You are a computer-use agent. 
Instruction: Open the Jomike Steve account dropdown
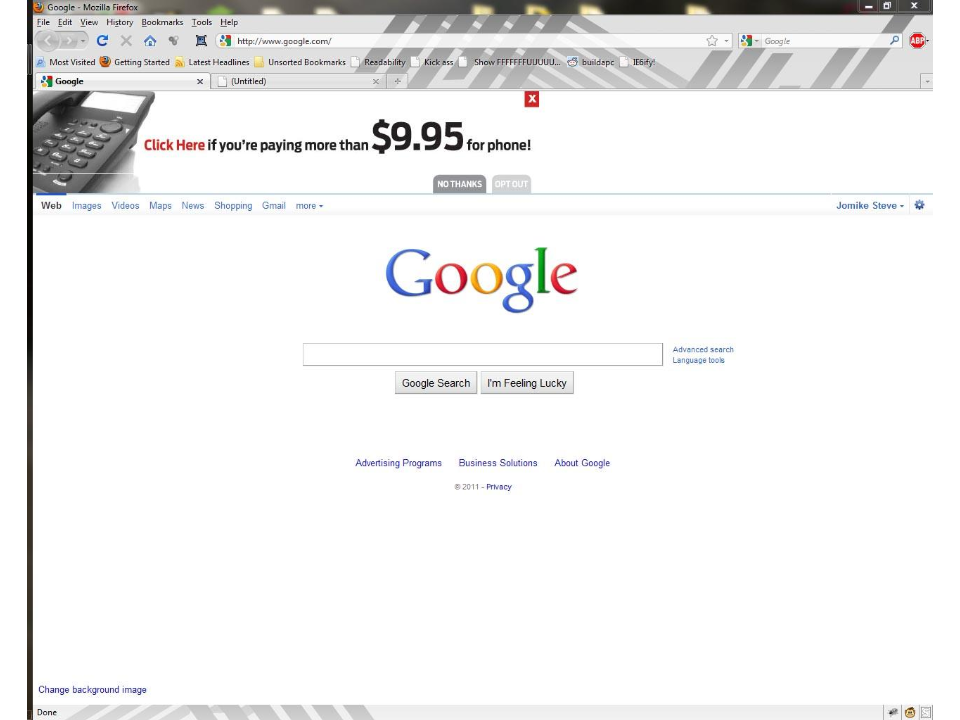pyautogui.click(x=870, y=206)
